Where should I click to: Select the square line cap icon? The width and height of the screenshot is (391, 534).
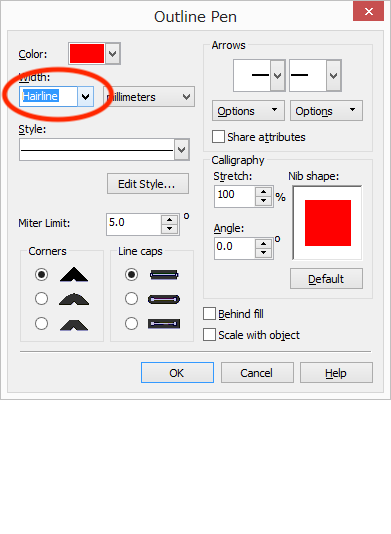point(164,274)
